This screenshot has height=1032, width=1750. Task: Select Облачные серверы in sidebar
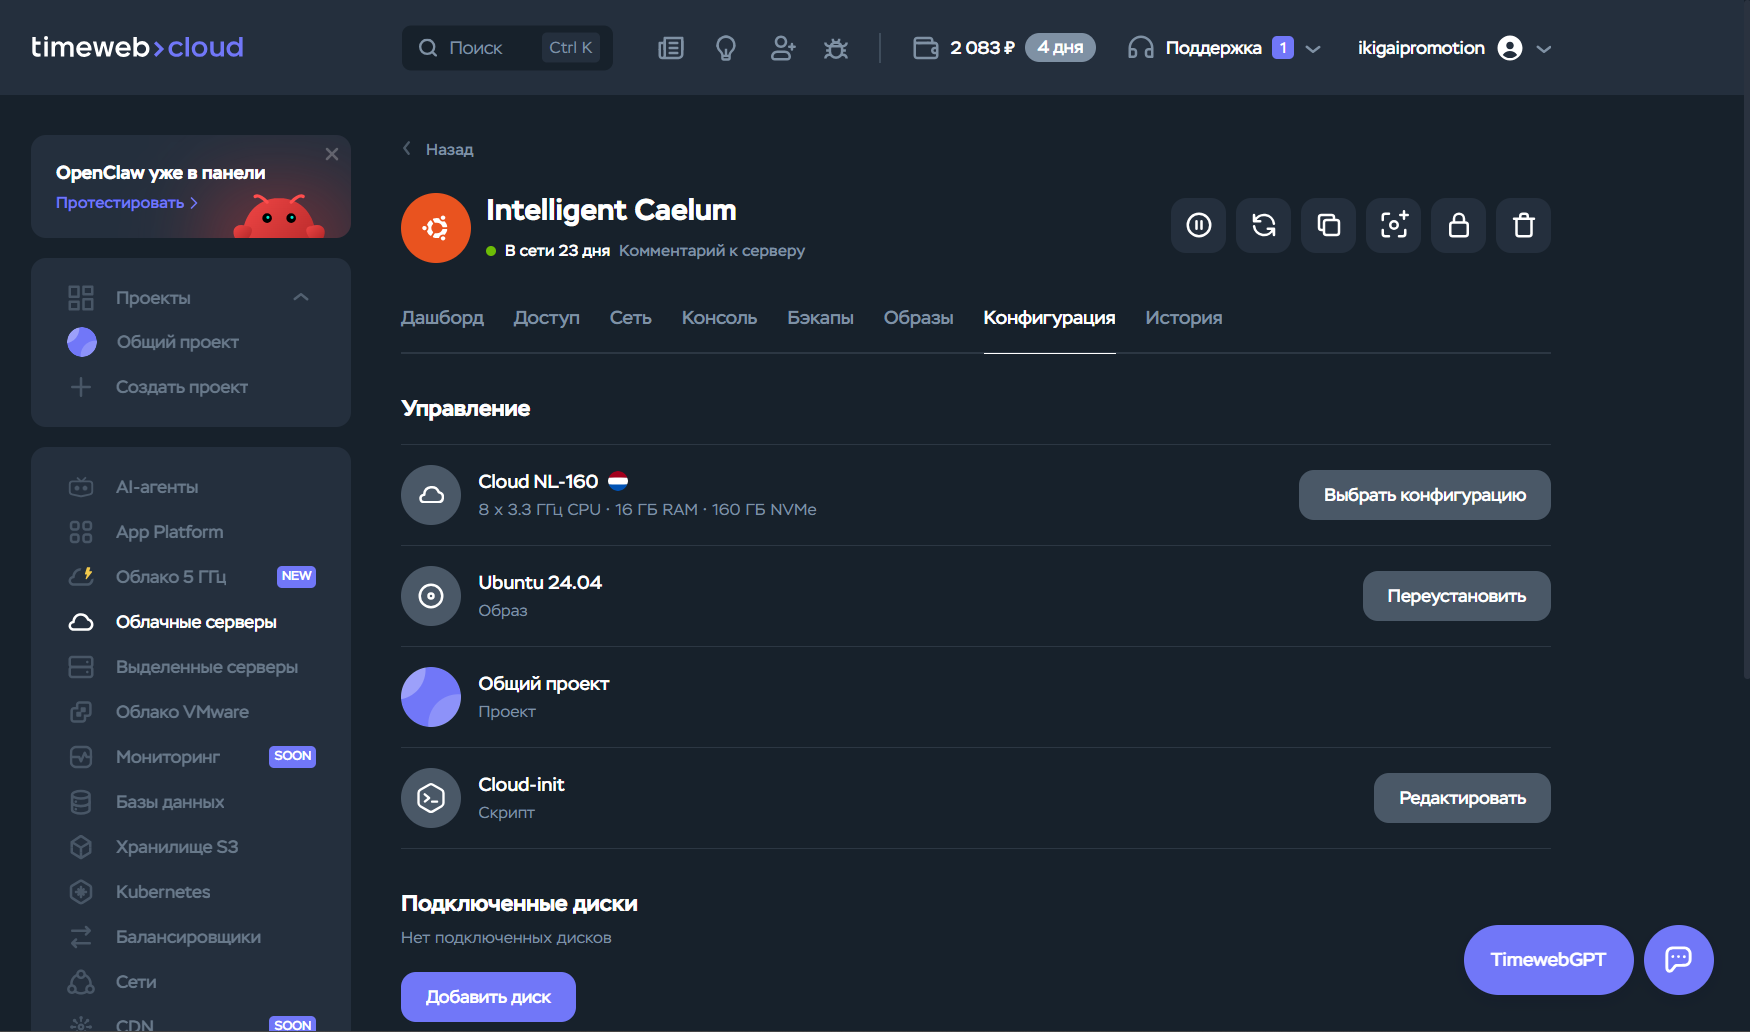coord(195,622)
